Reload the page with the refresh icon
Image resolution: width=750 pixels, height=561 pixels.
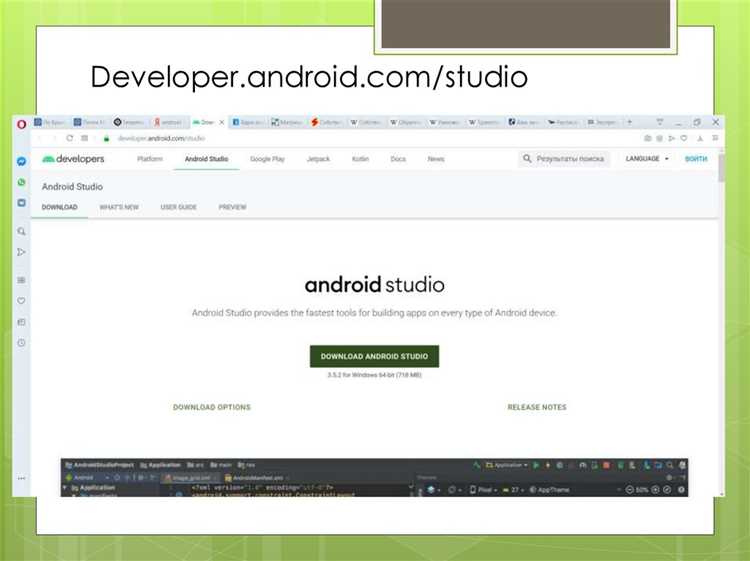[x=70, y=138]
